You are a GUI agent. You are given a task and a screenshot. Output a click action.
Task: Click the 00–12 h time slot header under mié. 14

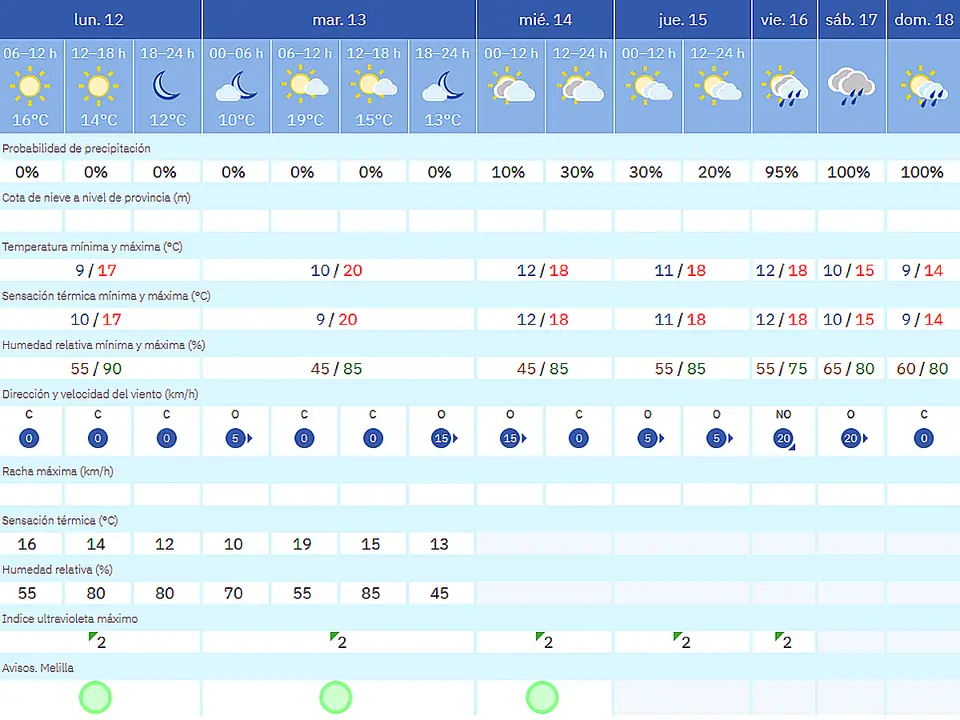[511, 53]
